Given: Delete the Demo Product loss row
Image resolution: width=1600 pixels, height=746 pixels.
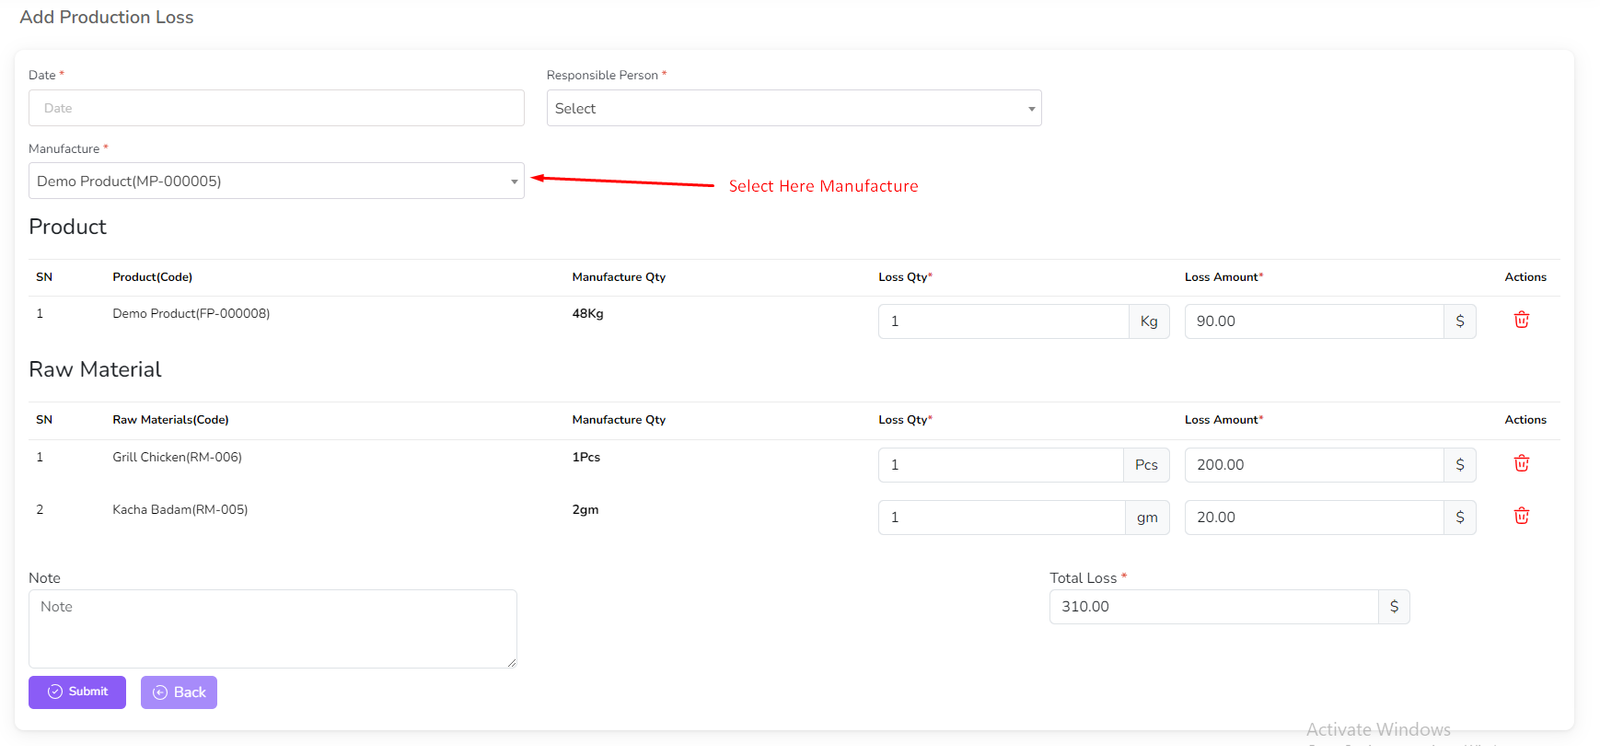Looking at the screenshot, I should (1521, 320).
